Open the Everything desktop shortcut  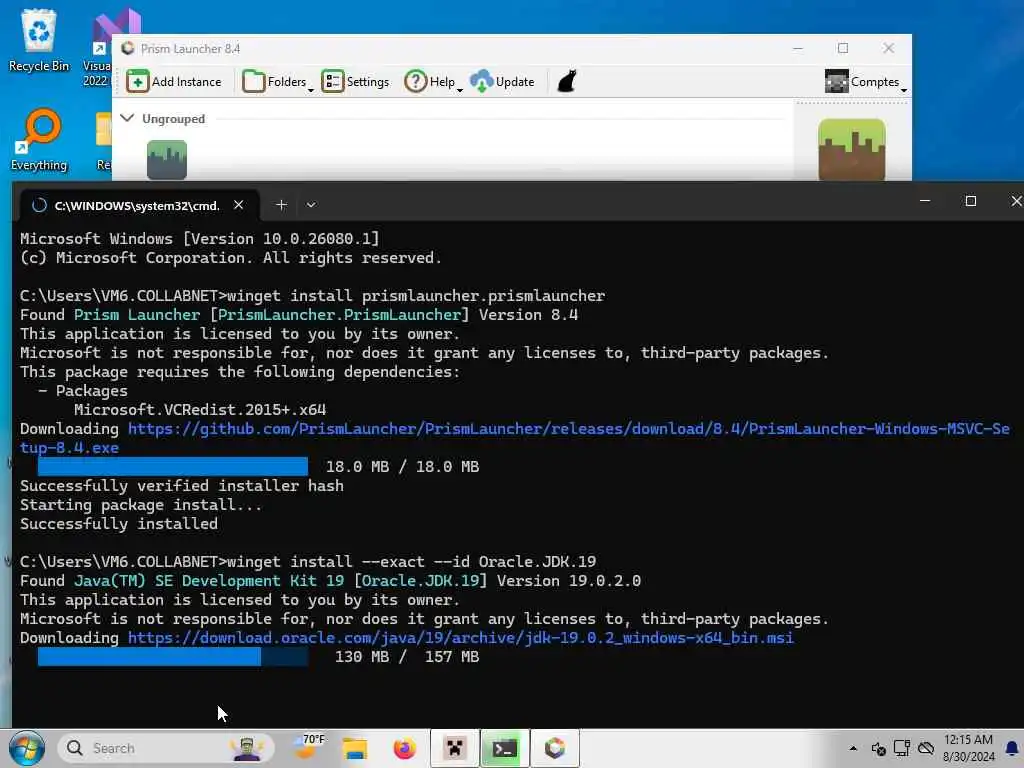pyautogui.click(x=39, y=140)
